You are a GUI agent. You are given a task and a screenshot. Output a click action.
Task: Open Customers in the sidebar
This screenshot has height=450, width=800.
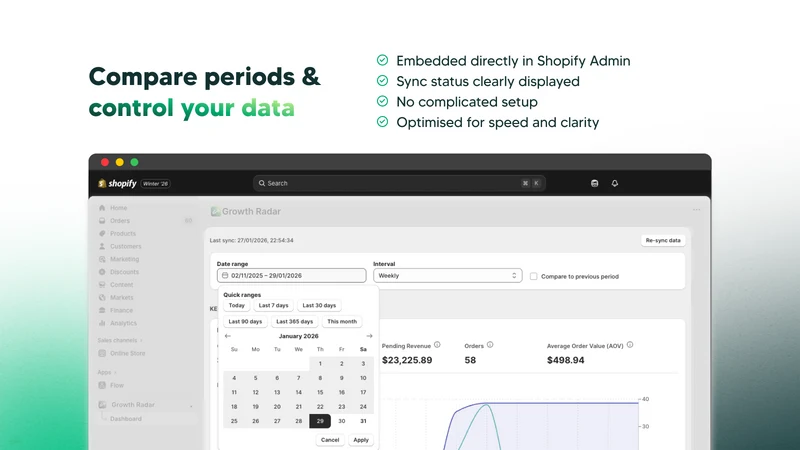126,246
